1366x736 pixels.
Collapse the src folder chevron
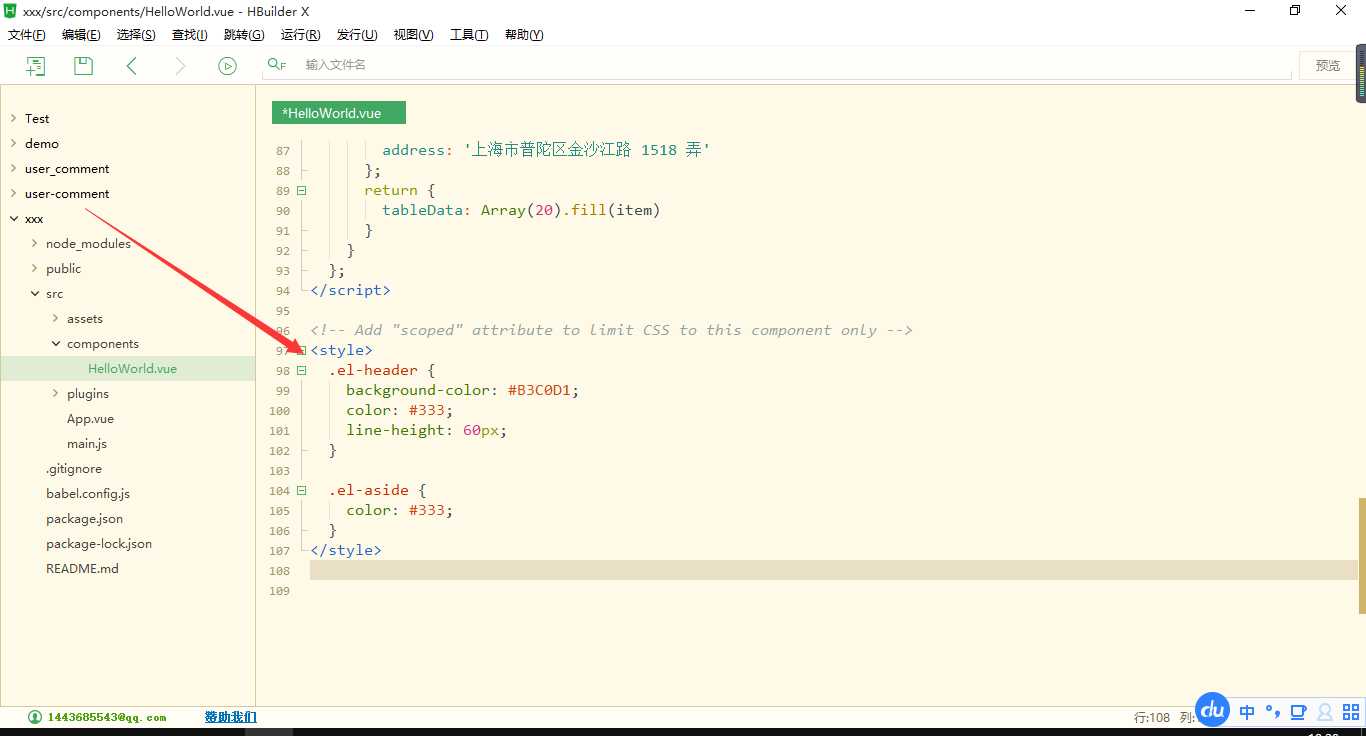34,293
